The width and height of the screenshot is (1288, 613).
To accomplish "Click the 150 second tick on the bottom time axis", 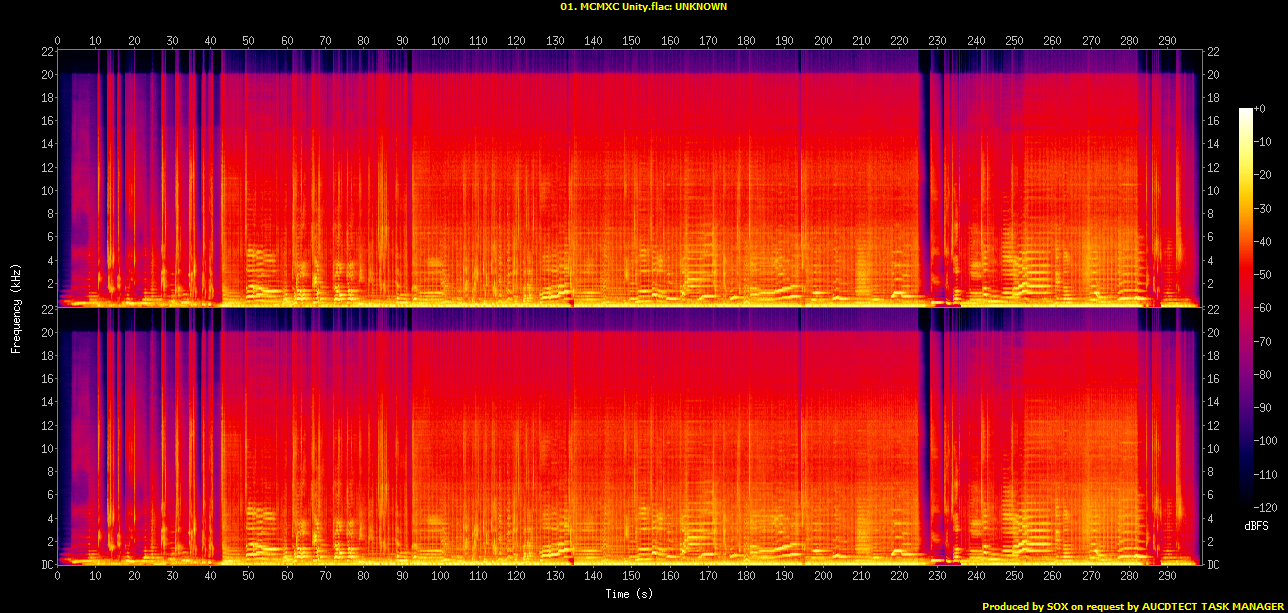I will [x=631, y=576].
